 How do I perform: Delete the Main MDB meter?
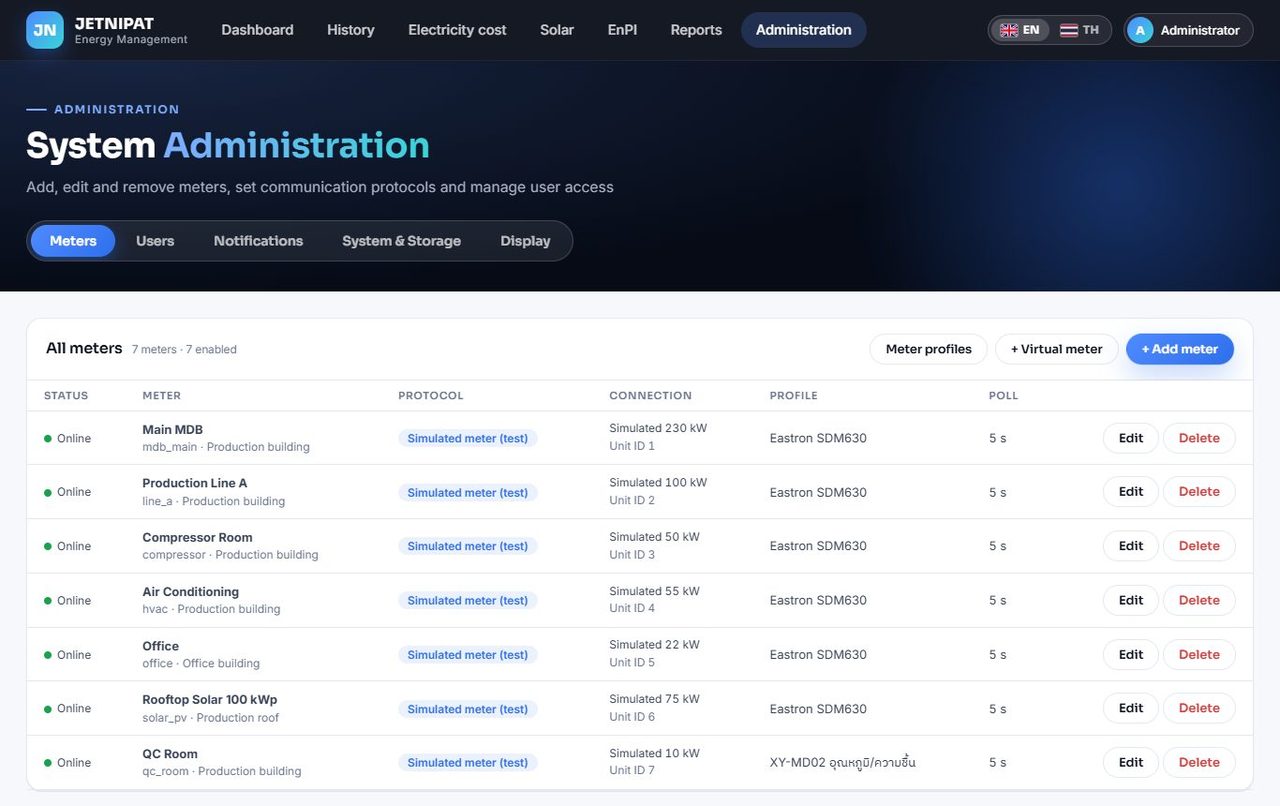tap(1199, 438)
